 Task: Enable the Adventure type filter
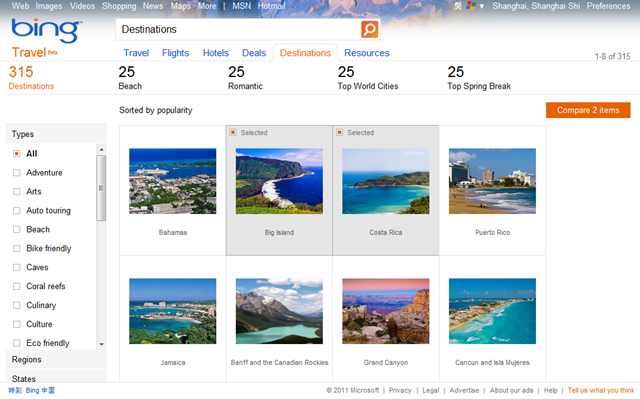tap(17, 173)
